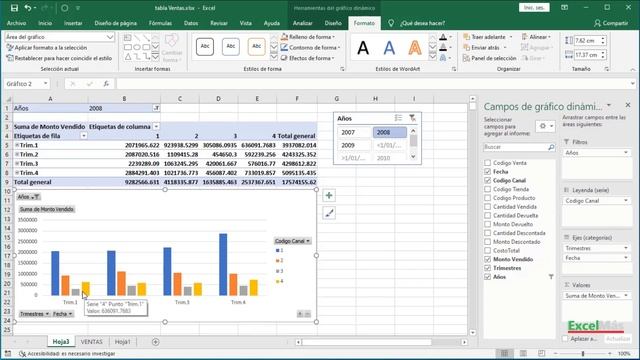Screen dimensions: 640x360
Task: Open Codigo Canal chart legend filter
Action: (x=292, y=241)
